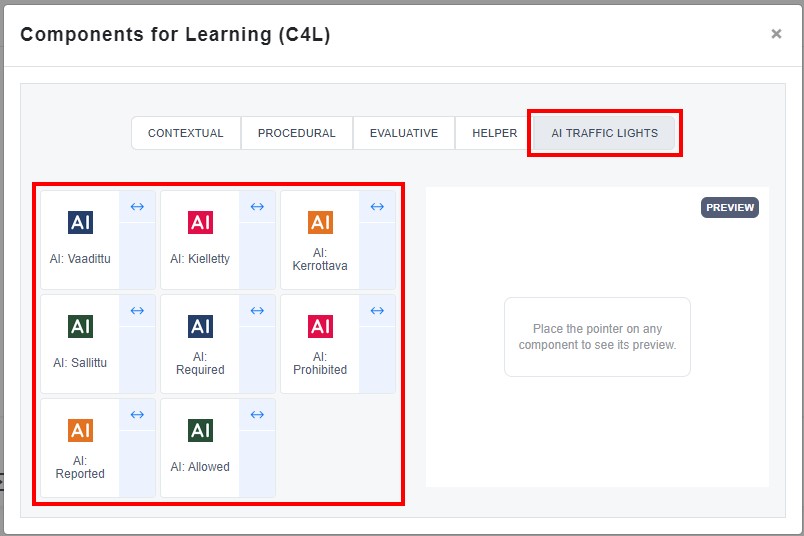Viewport: 804px width, 536px height.
Task: Select the AI: Vaadittu component icon
Action: 81,222
